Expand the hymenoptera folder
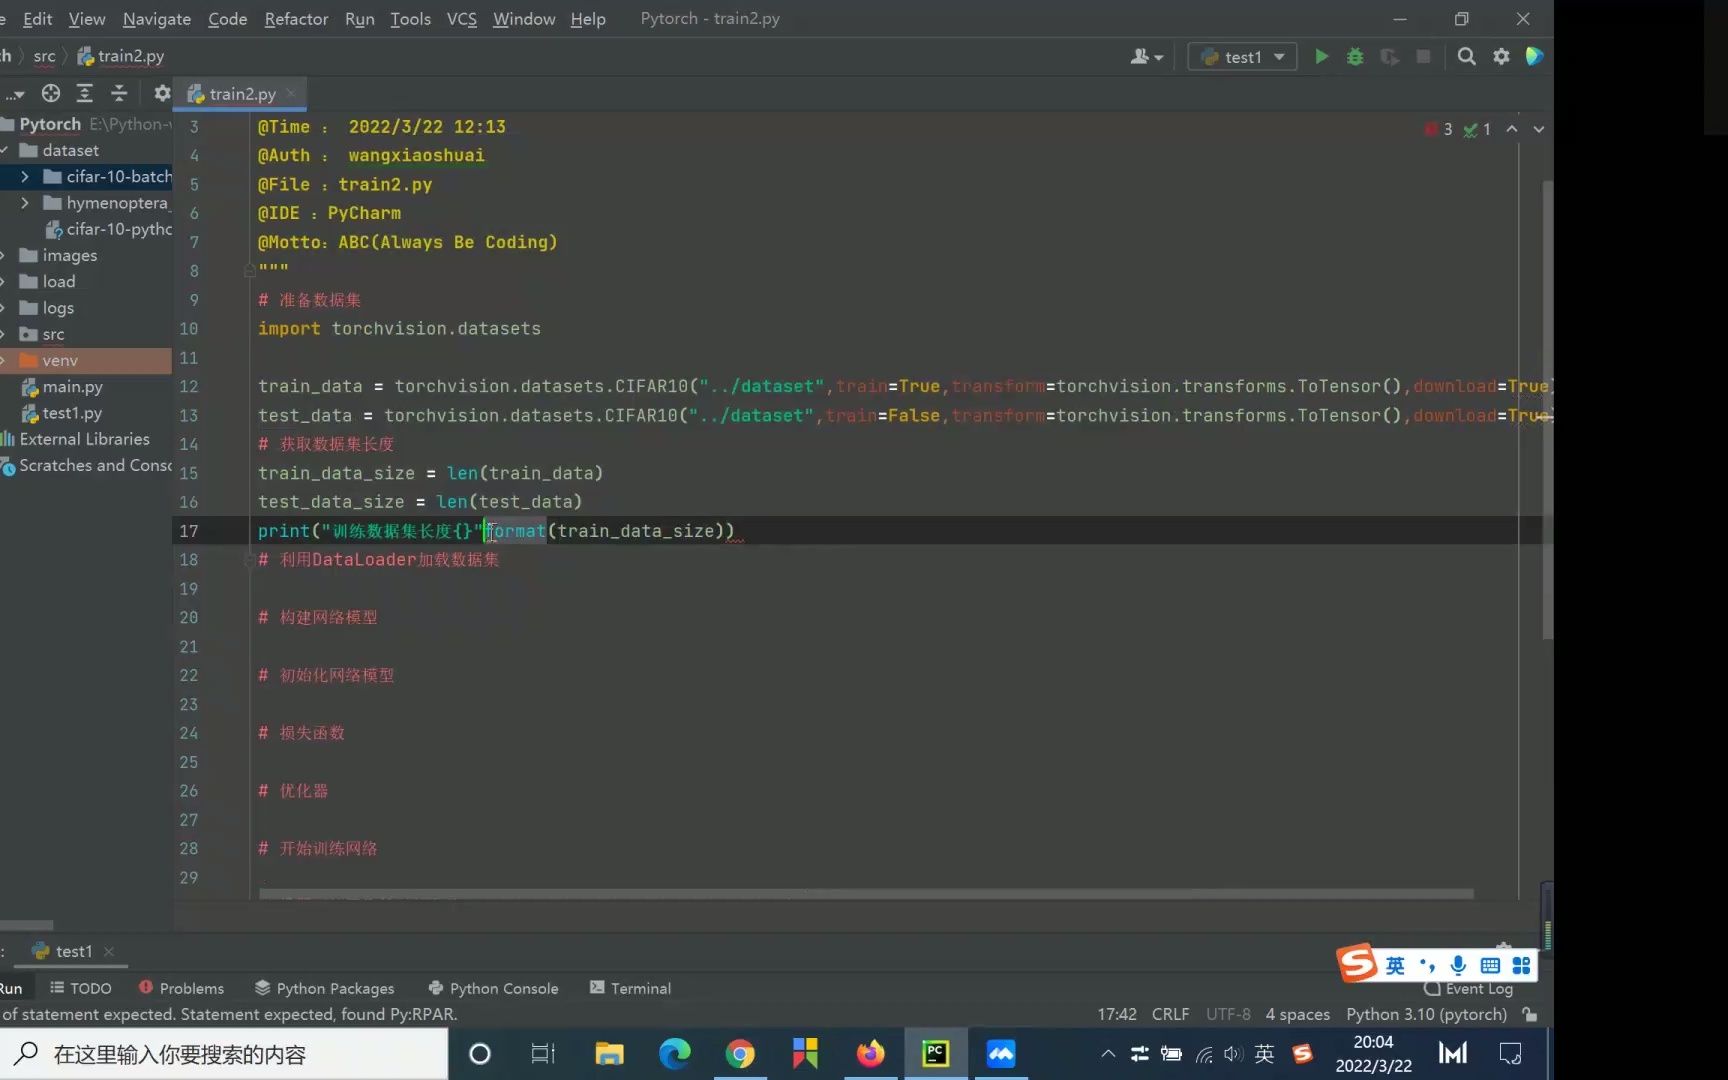 (25, 203)
